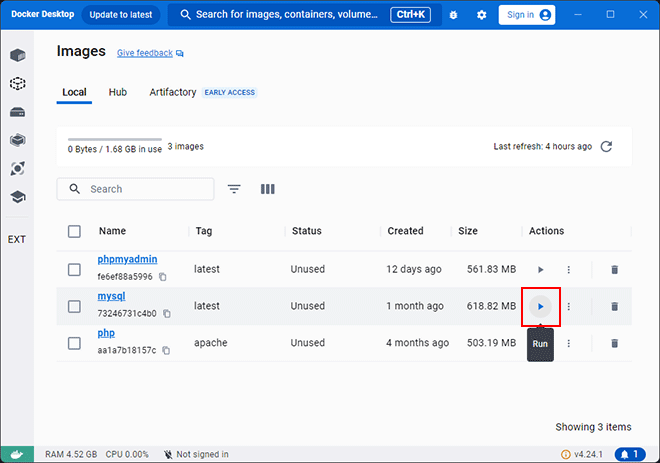Click the v4.24.1 version update indicator
Screen dimensions: 660x463
(582, 455)
